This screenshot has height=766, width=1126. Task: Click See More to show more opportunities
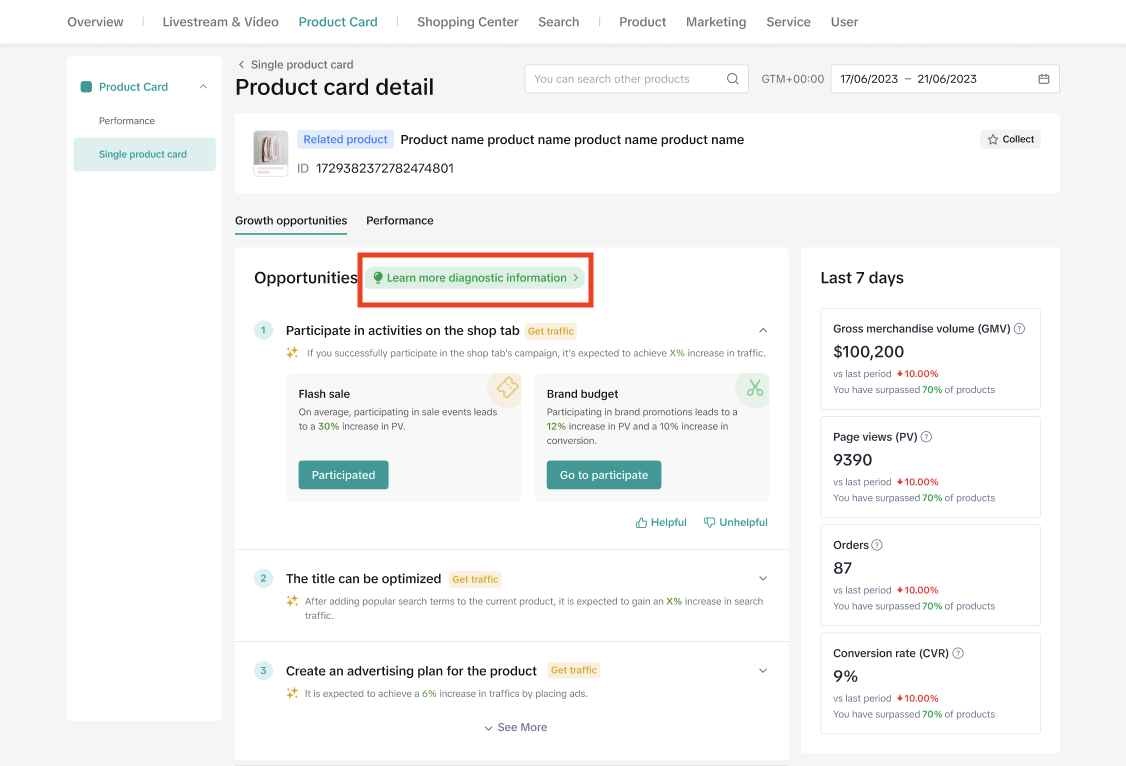515,727
